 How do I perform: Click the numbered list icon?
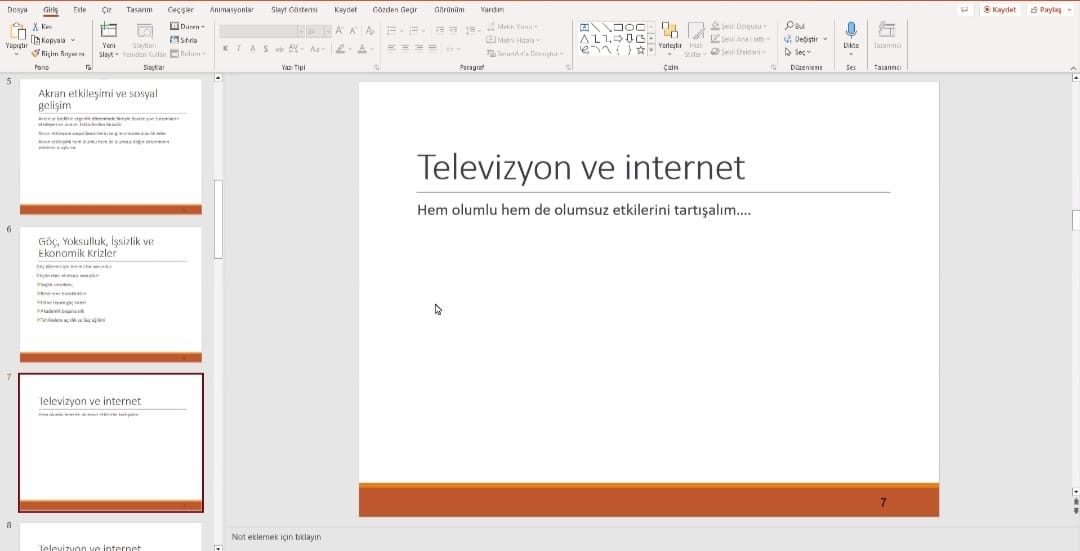pyautogui.click(x=415, y=30)
